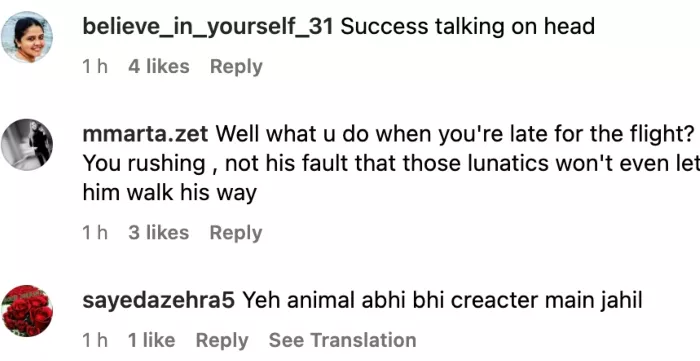Image resolution: width=700 pixels, height=361 pixels.
Task: Visit mmarta.zet username link
Action: [x=146, y=133]
